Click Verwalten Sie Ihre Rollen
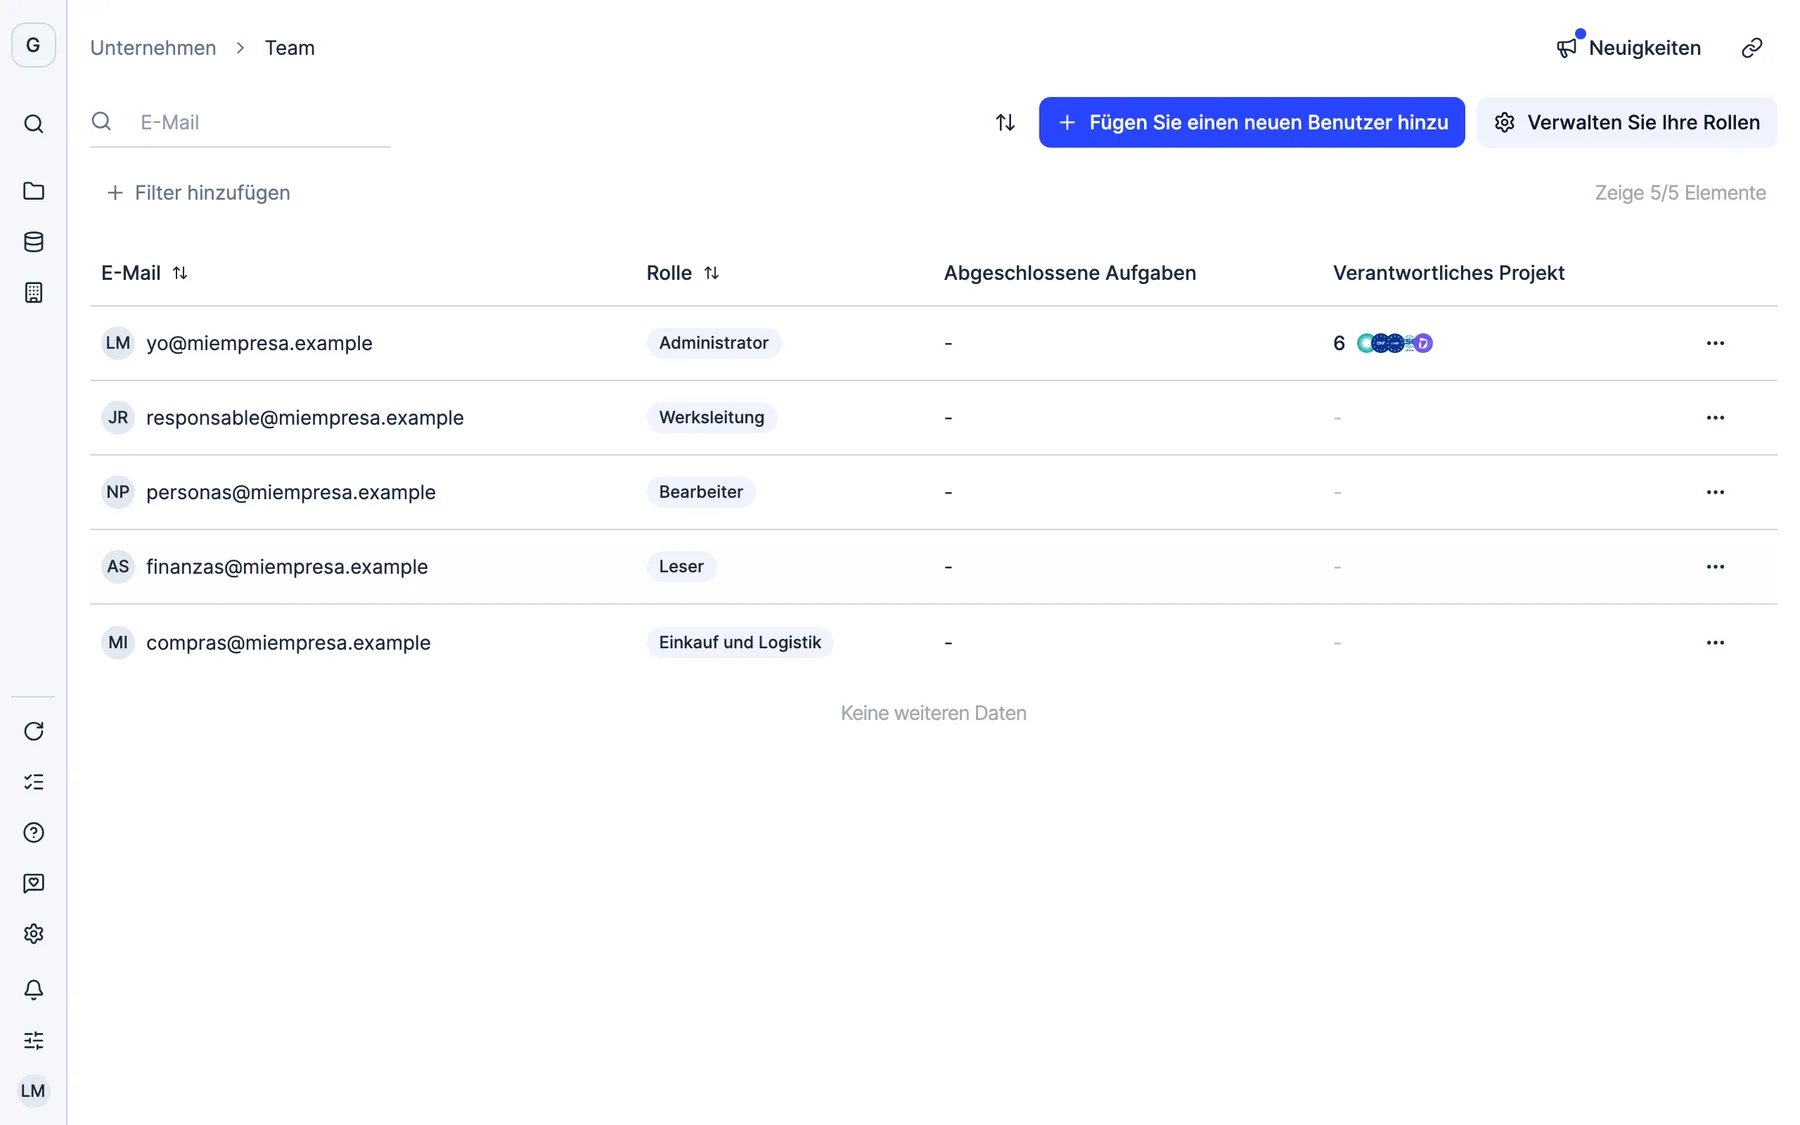The height and width of the screenshot is (1125, 1800). point(1626,122)
